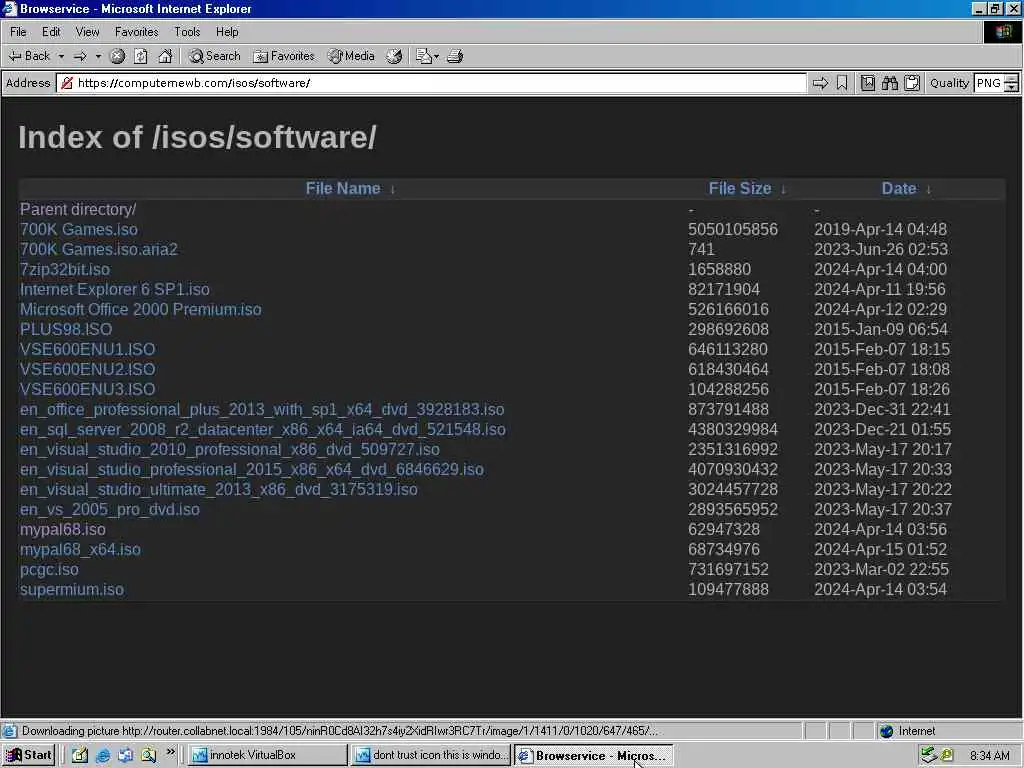1024x768 pixels.
Task: Launch Internet Explorer from Quick Launch
Action: [x=103, y=756]
